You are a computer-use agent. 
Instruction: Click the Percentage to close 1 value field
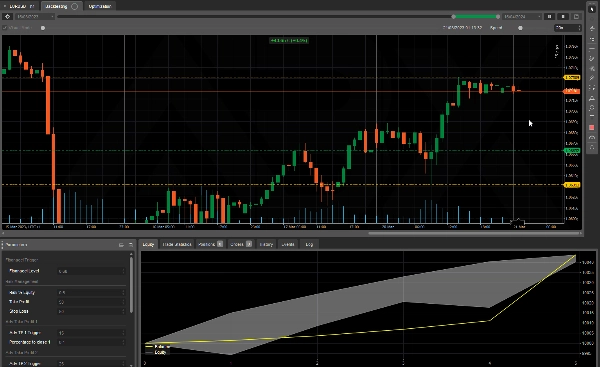click(91, 342)
